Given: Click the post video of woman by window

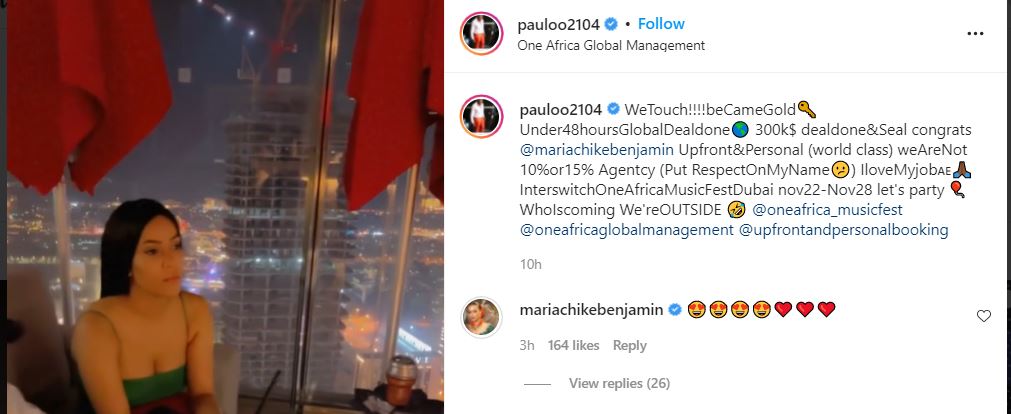Looking at the screenshot, I should click(x=225, y=207).
